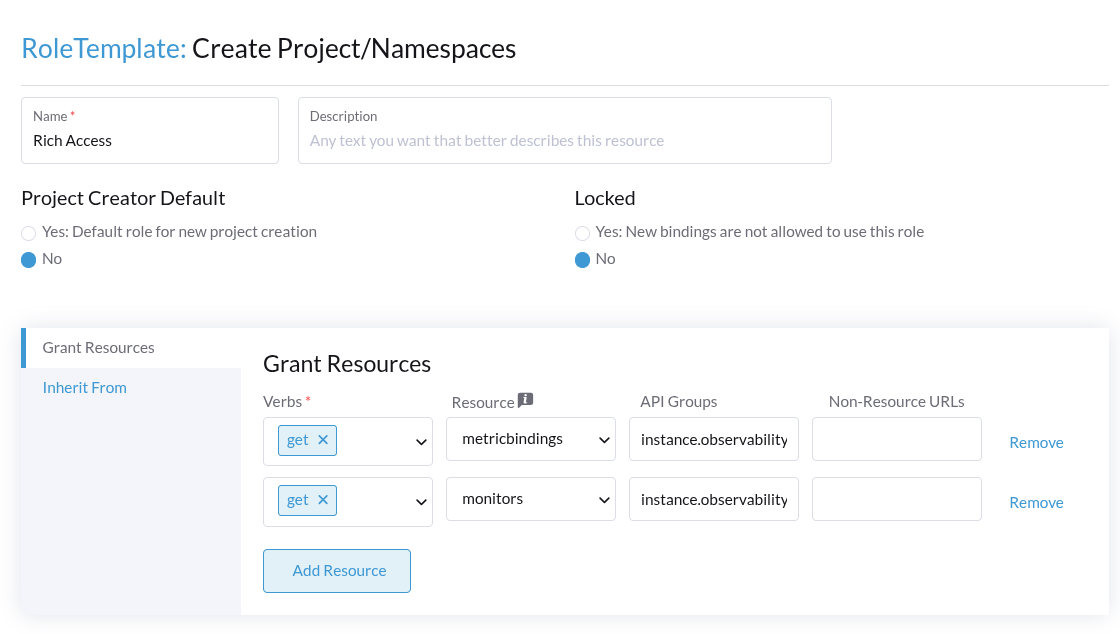Switch to the Inherit From tab
The width and height of the screenshot is (1120, 634).
84,387
